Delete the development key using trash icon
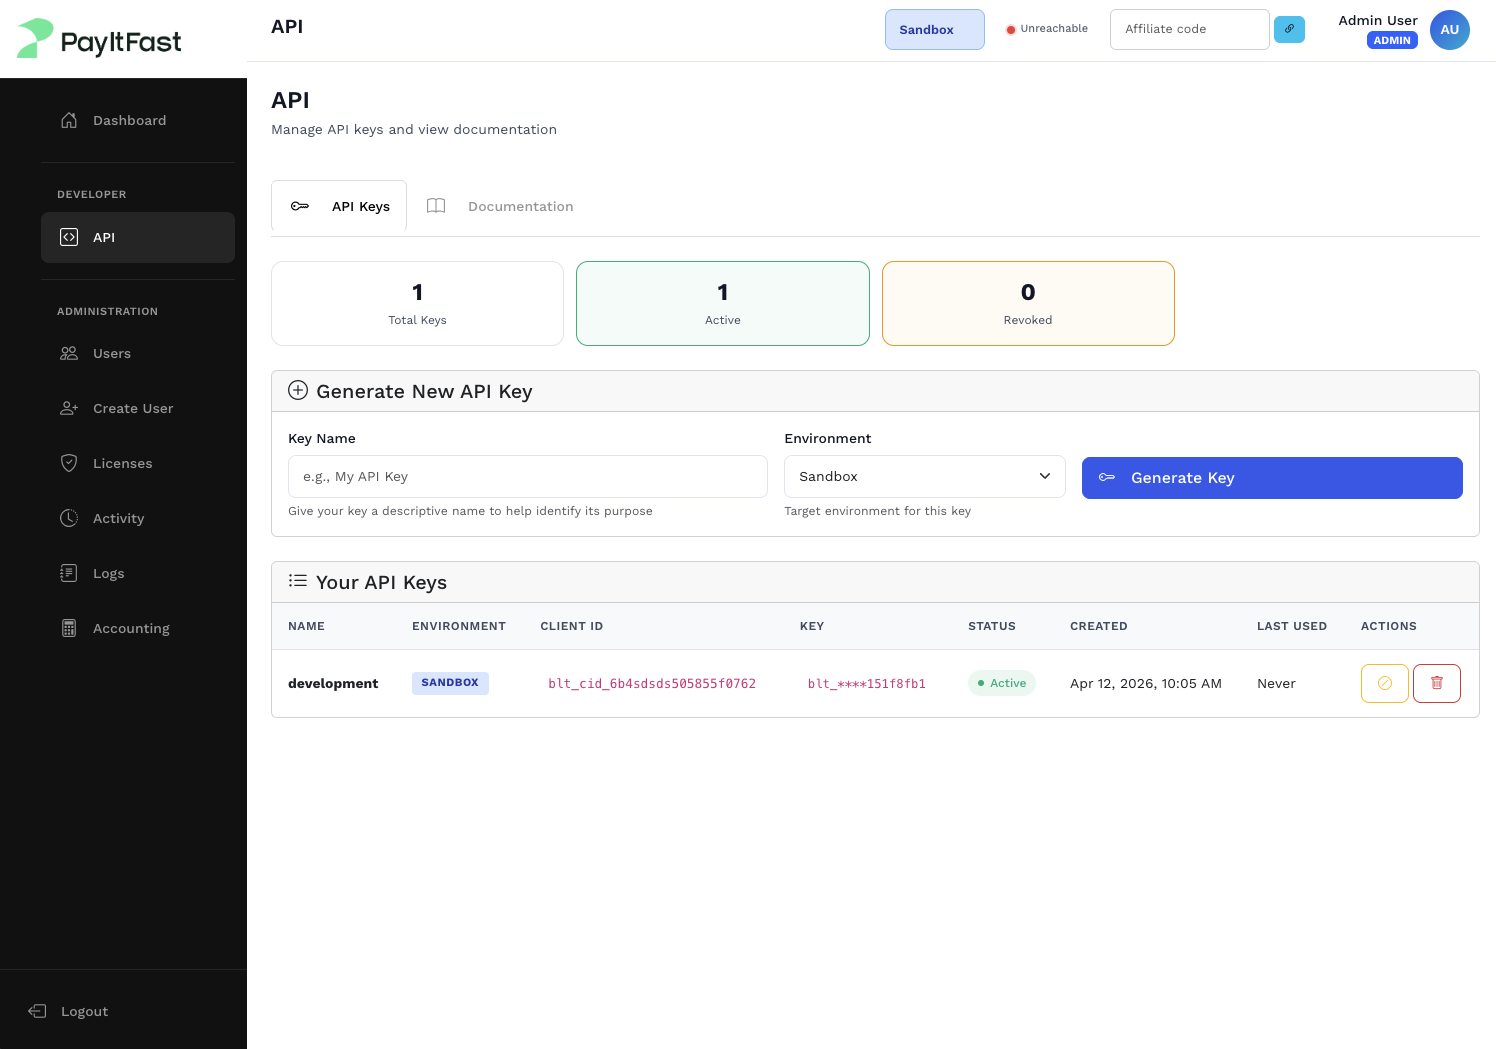Screen dimensions: 1496x1049 [x=1437, y=683]
